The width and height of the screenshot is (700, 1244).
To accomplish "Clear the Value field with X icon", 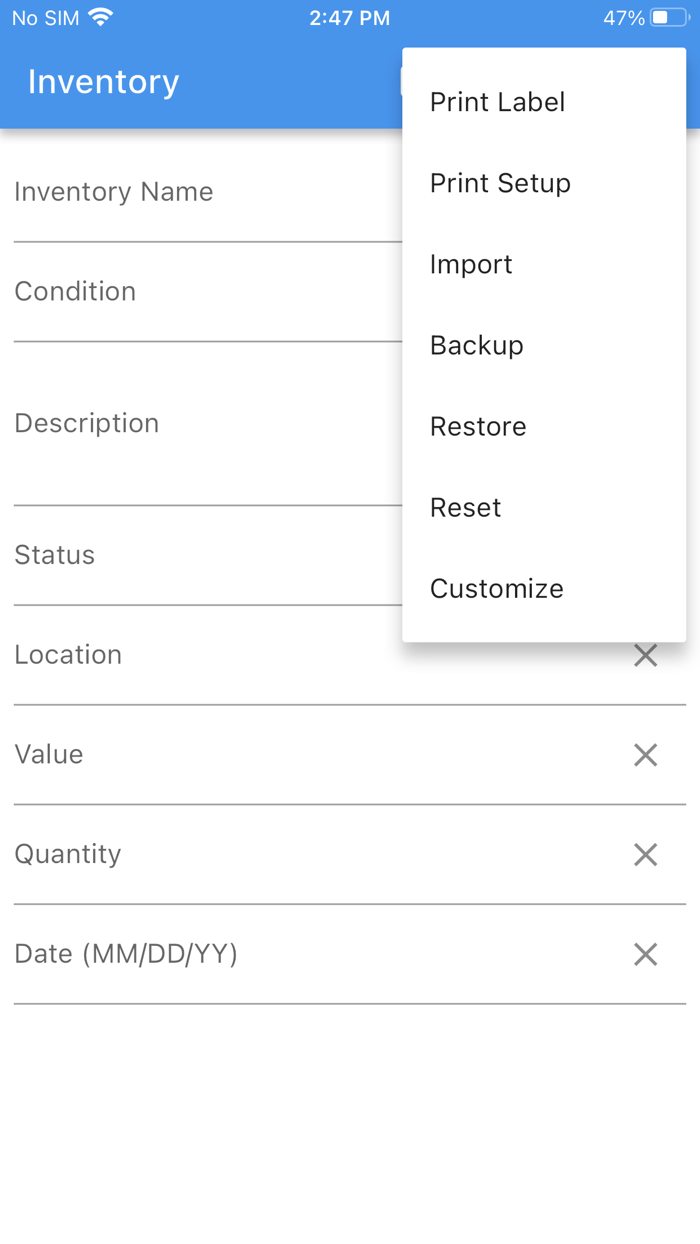I will 645,755.
